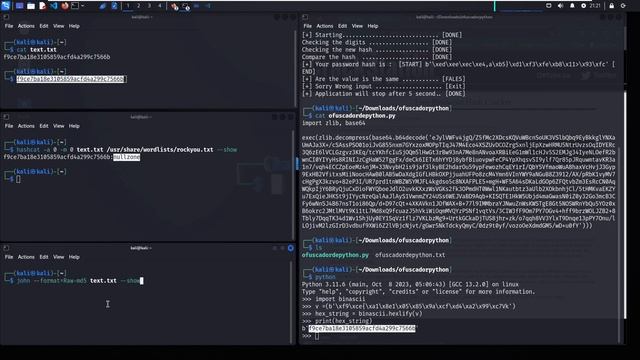Click 'ofuscadordepython.txt' in the ls output
The height and width of the screenshot is (360, 640).
coord(410,255)
